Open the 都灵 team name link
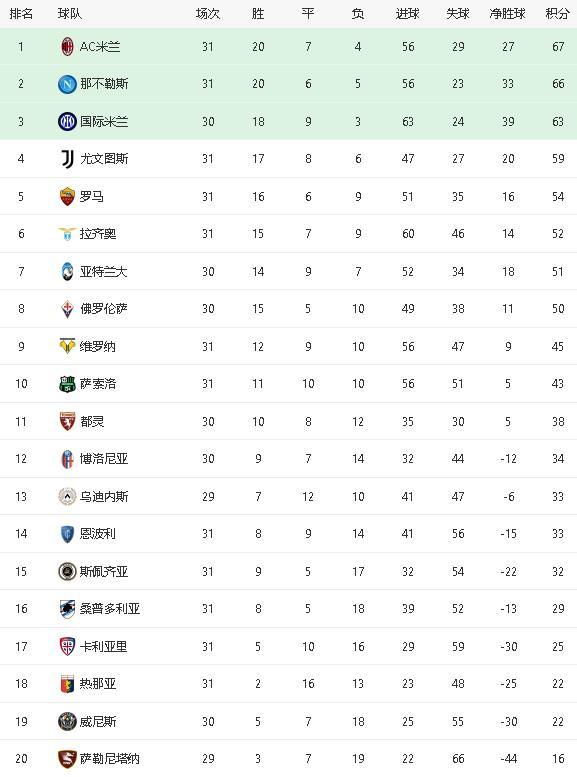577x777 pixels. (x=92, y=421)
